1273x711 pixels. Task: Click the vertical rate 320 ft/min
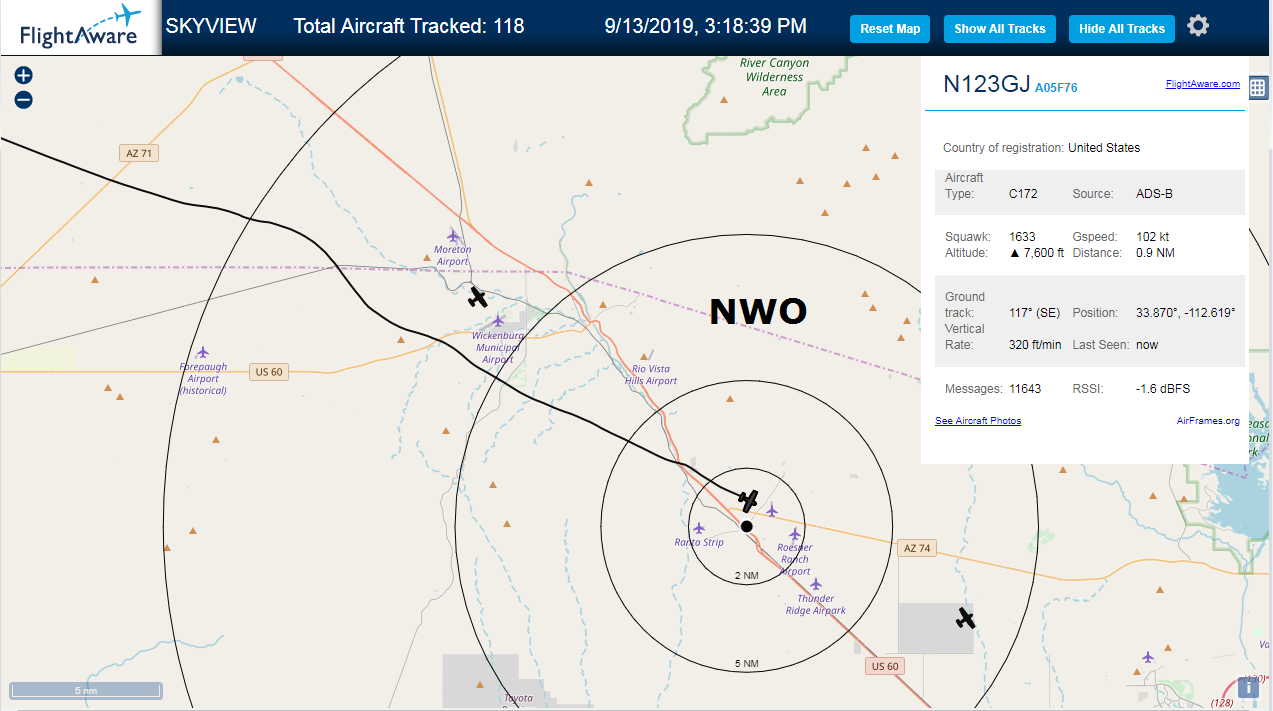point(1035,345)
